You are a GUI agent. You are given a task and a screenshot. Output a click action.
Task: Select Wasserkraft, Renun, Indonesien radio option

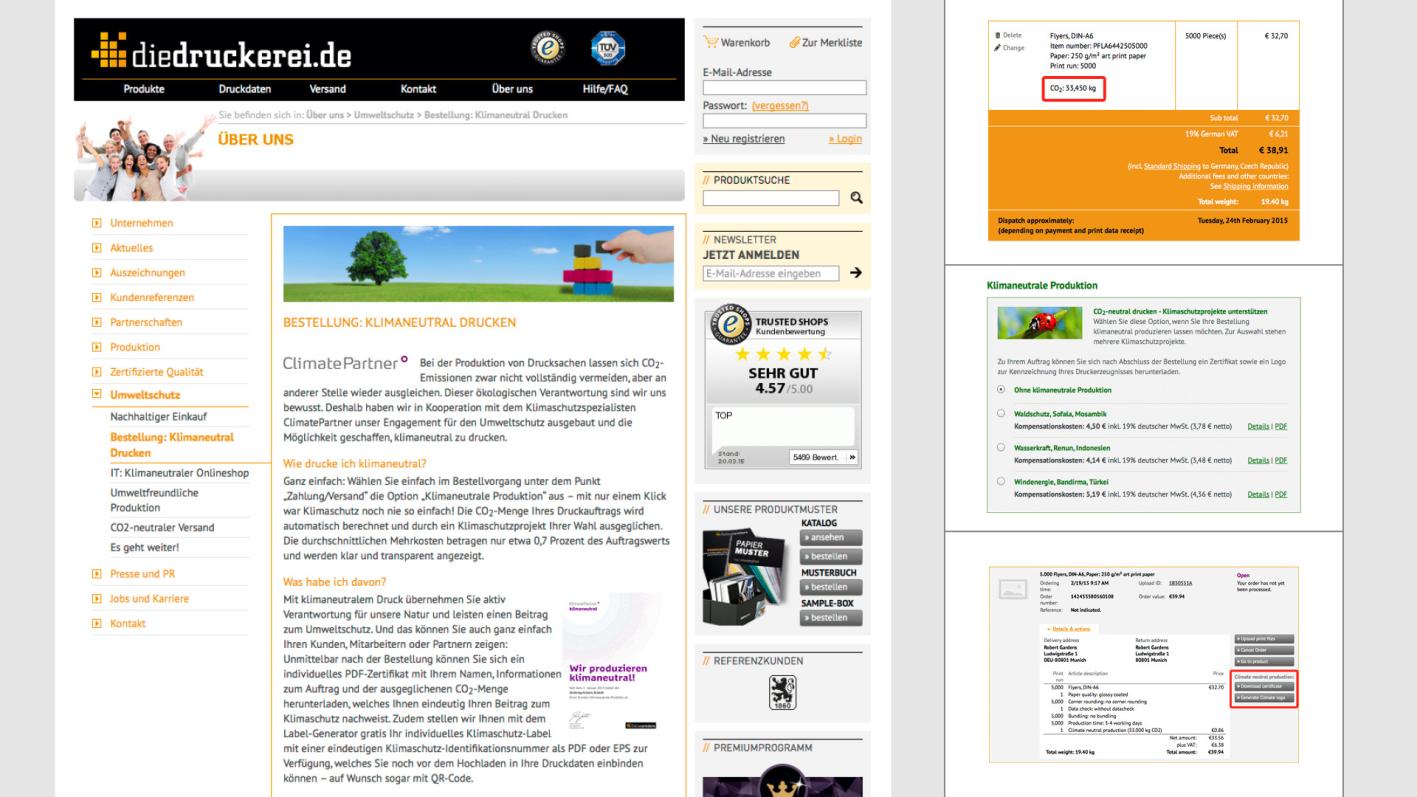click(x=1002, y=447)
